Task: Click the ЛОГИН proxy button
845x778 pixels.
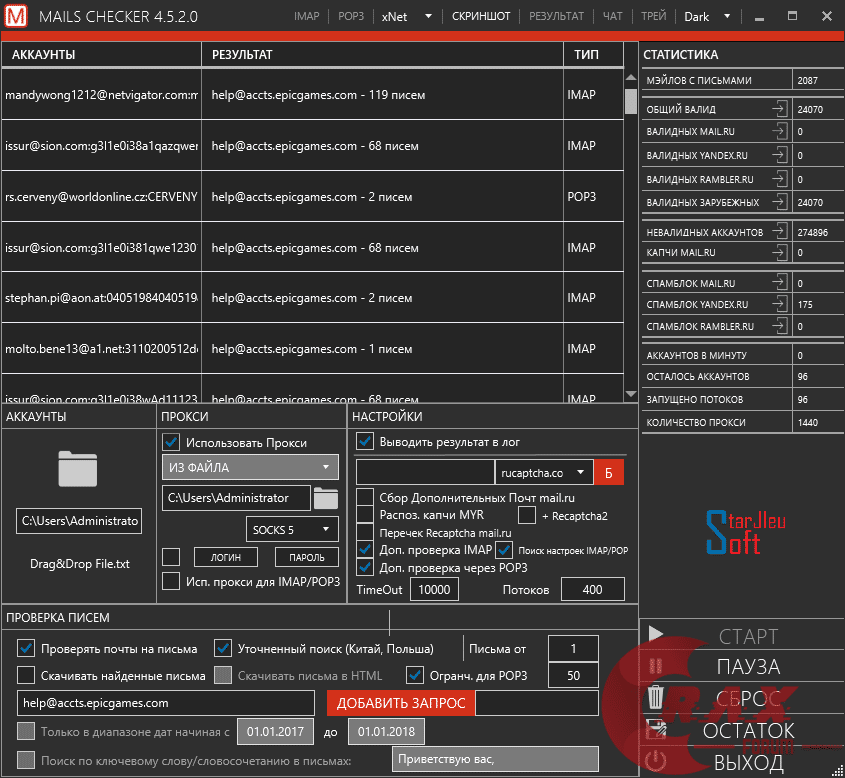Action: tap(225, 557)
